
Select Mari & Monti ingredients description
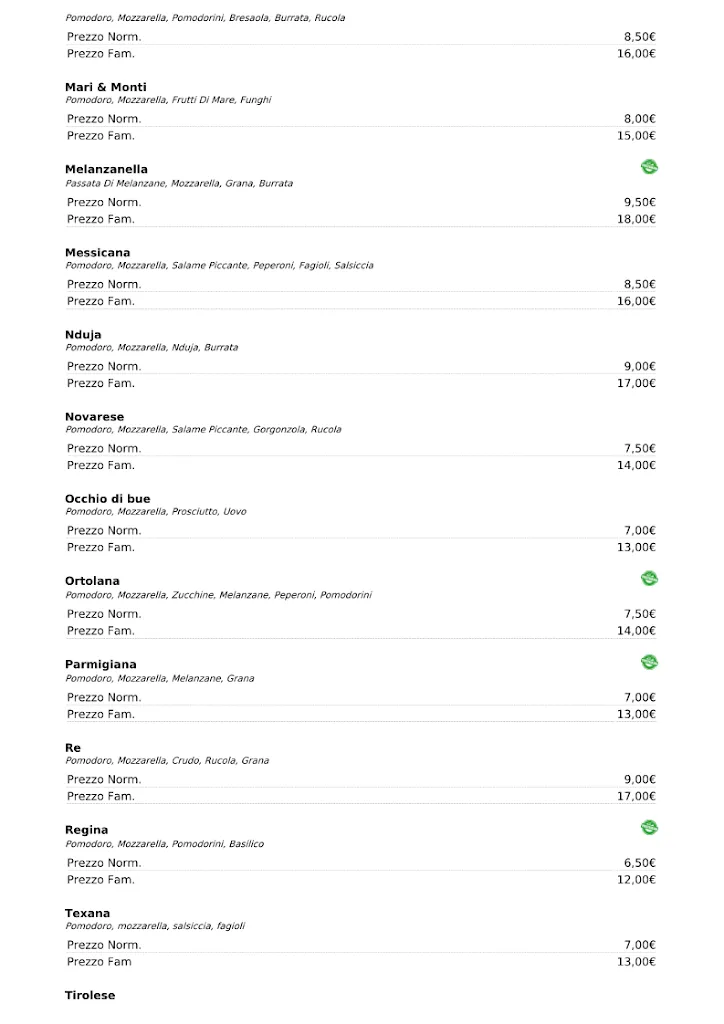point(168,100)
